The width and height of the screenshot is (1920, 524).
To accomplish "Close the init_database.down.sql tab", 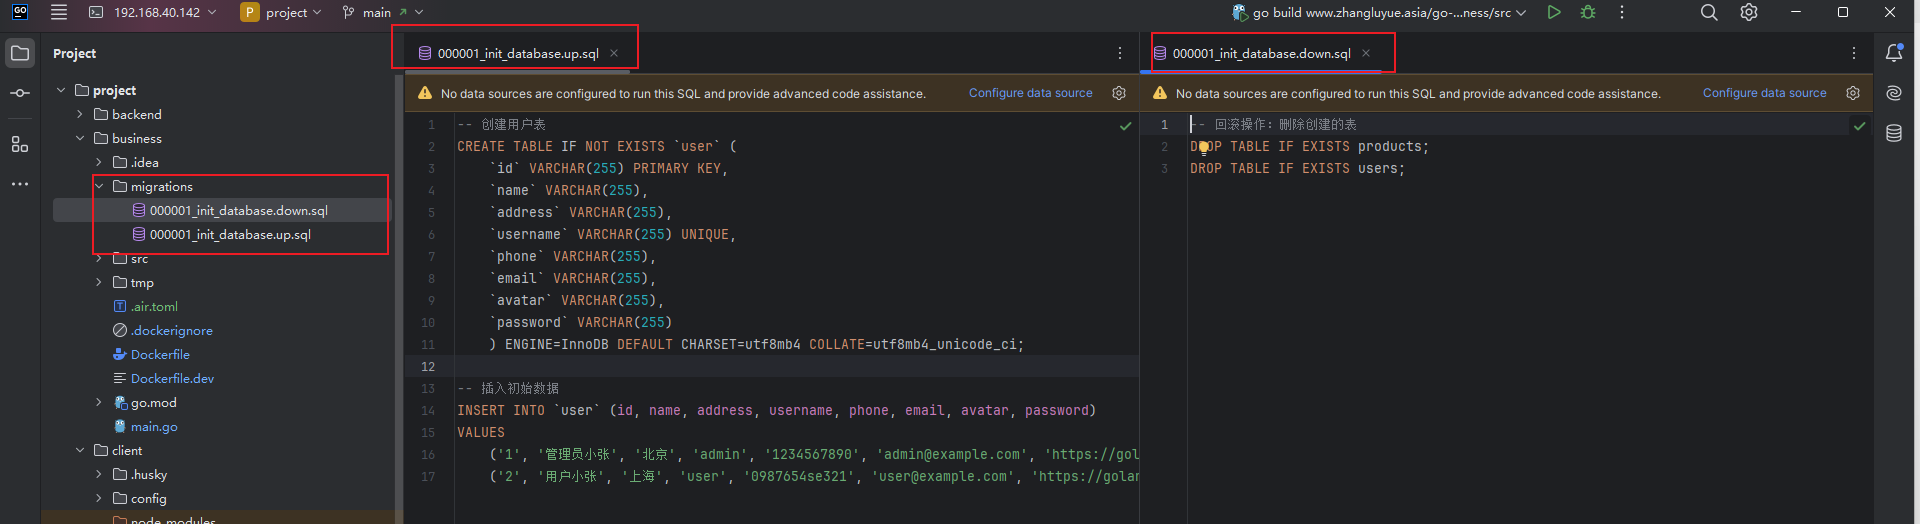I will pyautogui.click(x=1366, y=53).
